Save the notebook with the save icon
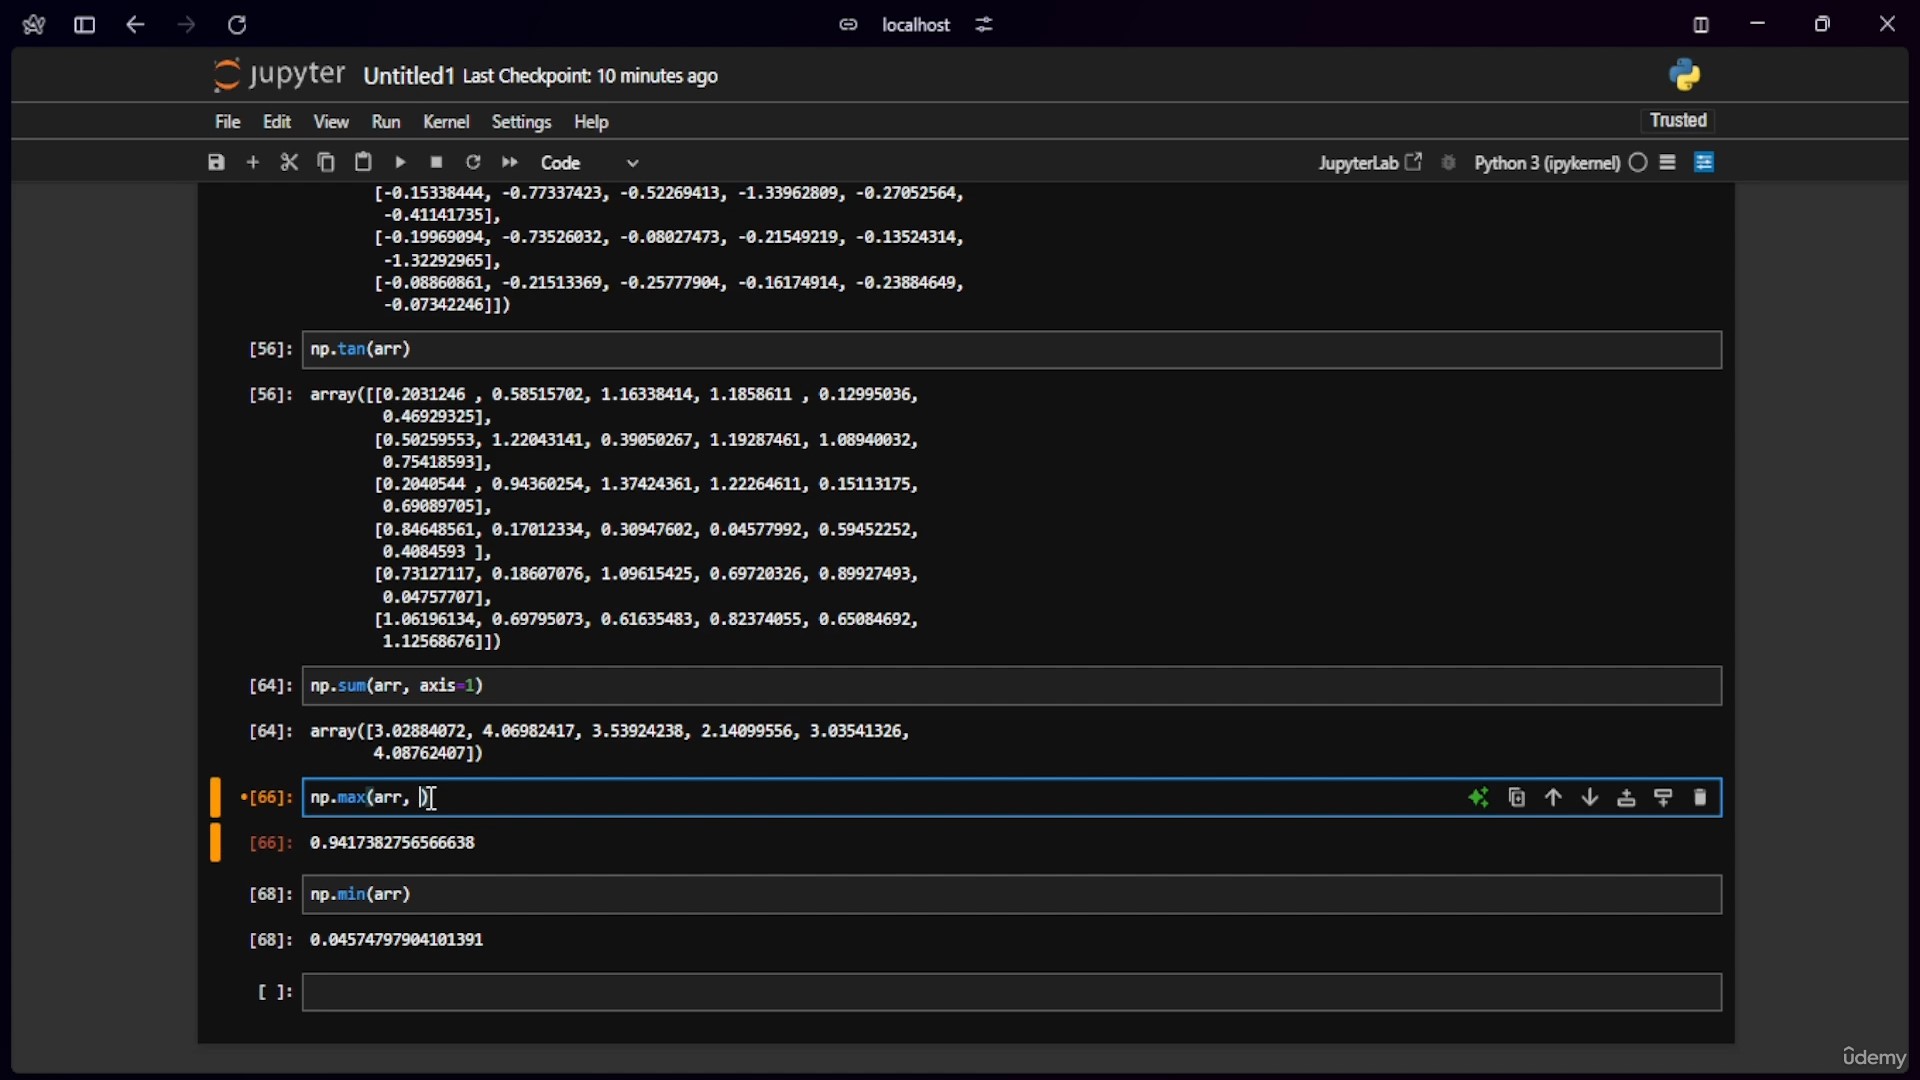Screen dimensions: 1920x1080 (216, 162)
